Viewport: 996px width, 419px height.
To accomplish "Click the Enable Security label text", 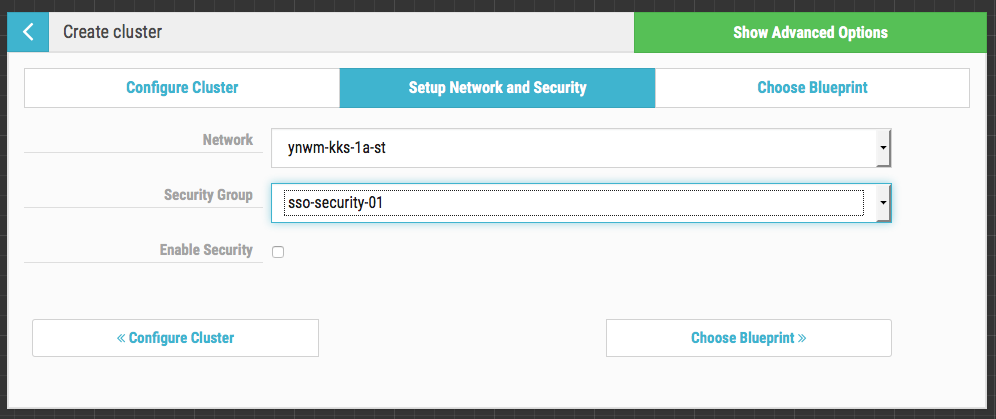I will click(x=206, y=250).
